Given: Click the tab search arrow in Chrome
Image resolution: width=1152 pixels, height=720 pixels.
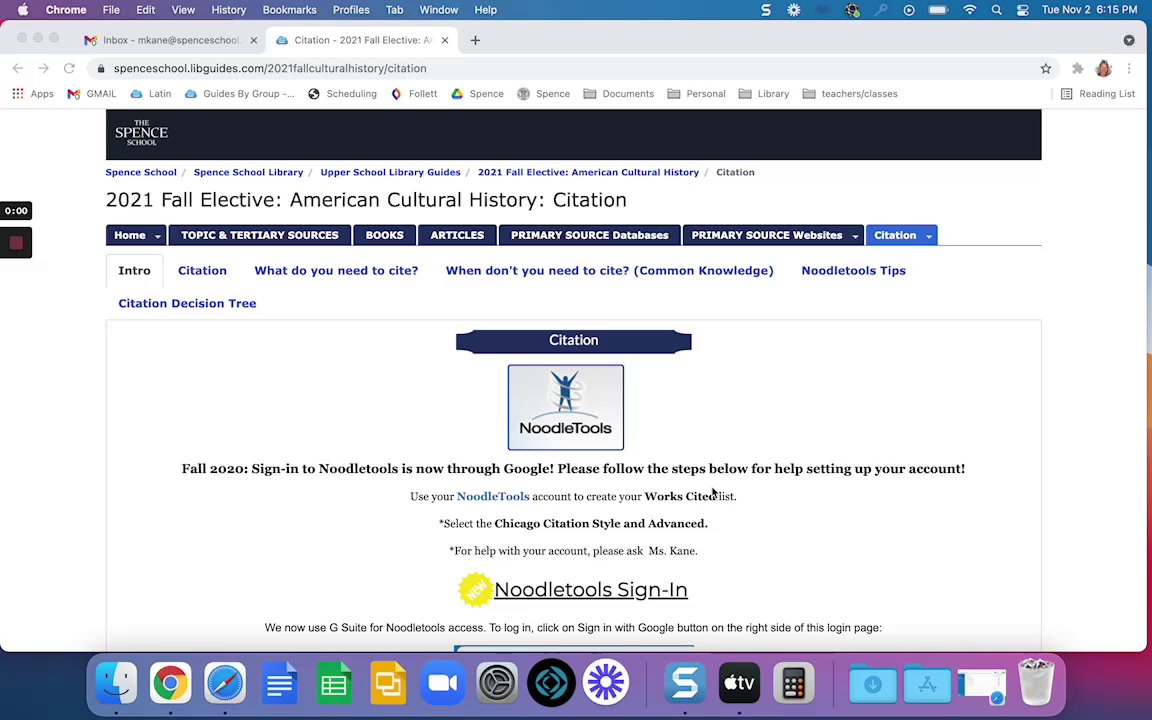Looking at the screenshot, I should tap(1129, 40).
